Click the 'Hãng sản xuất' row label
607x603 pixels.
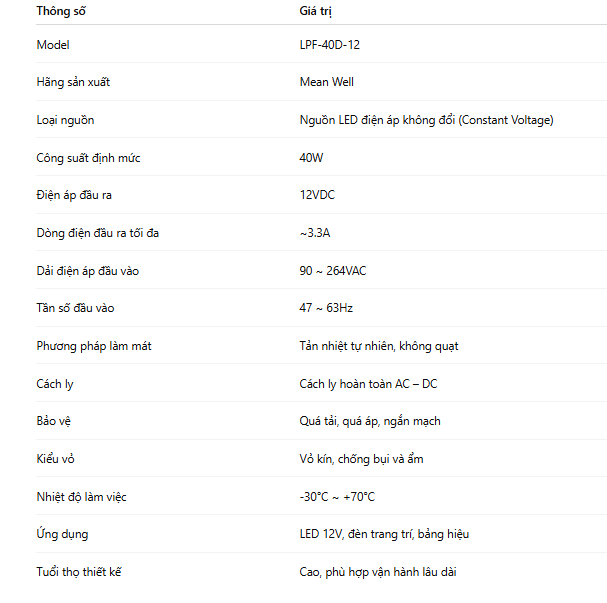73,82
